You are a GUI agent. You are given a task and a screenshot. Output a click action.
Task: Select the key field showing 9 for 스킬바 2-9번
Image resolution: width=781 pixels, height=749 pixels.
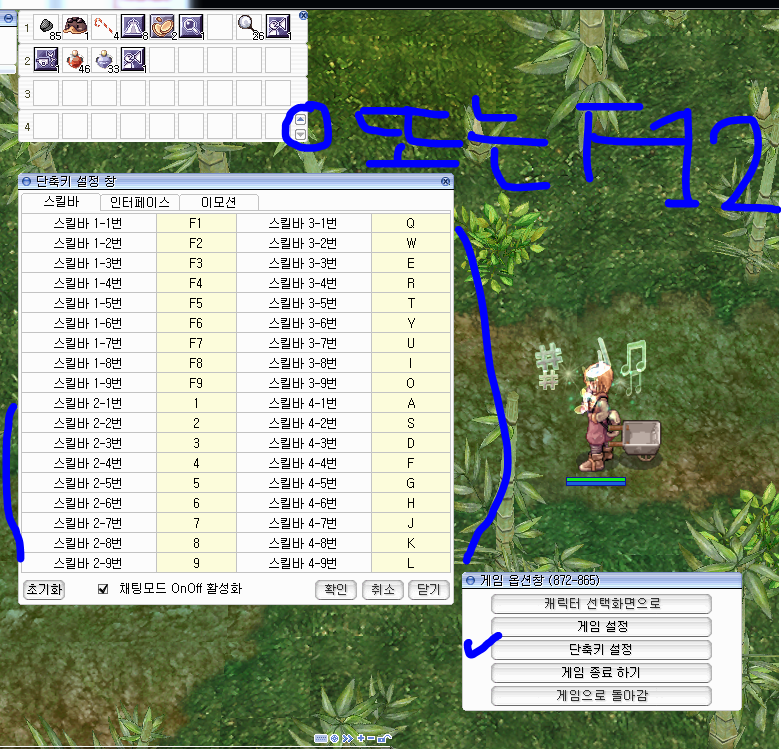[196, 563]
